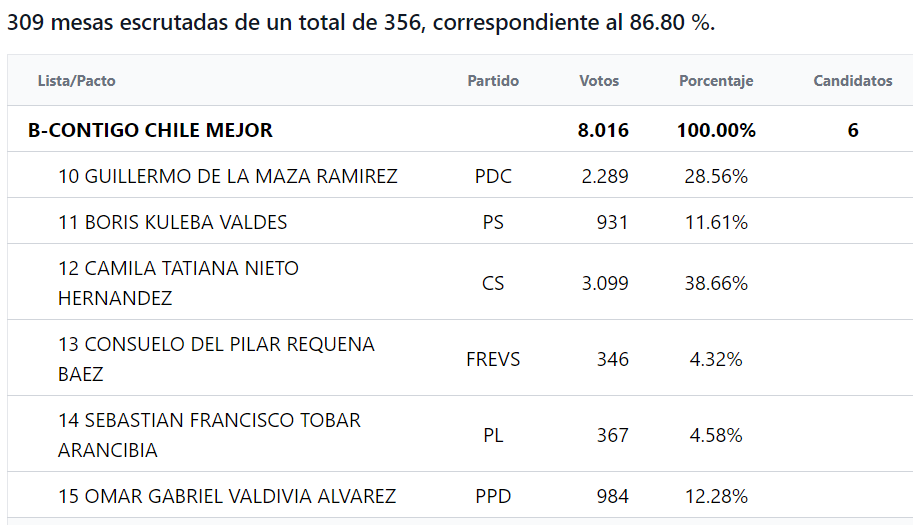Expand the B-CONTIGO CHILE MEJOR pact row
The height and width of the screenshot is (525, 923).
[150, 130]
